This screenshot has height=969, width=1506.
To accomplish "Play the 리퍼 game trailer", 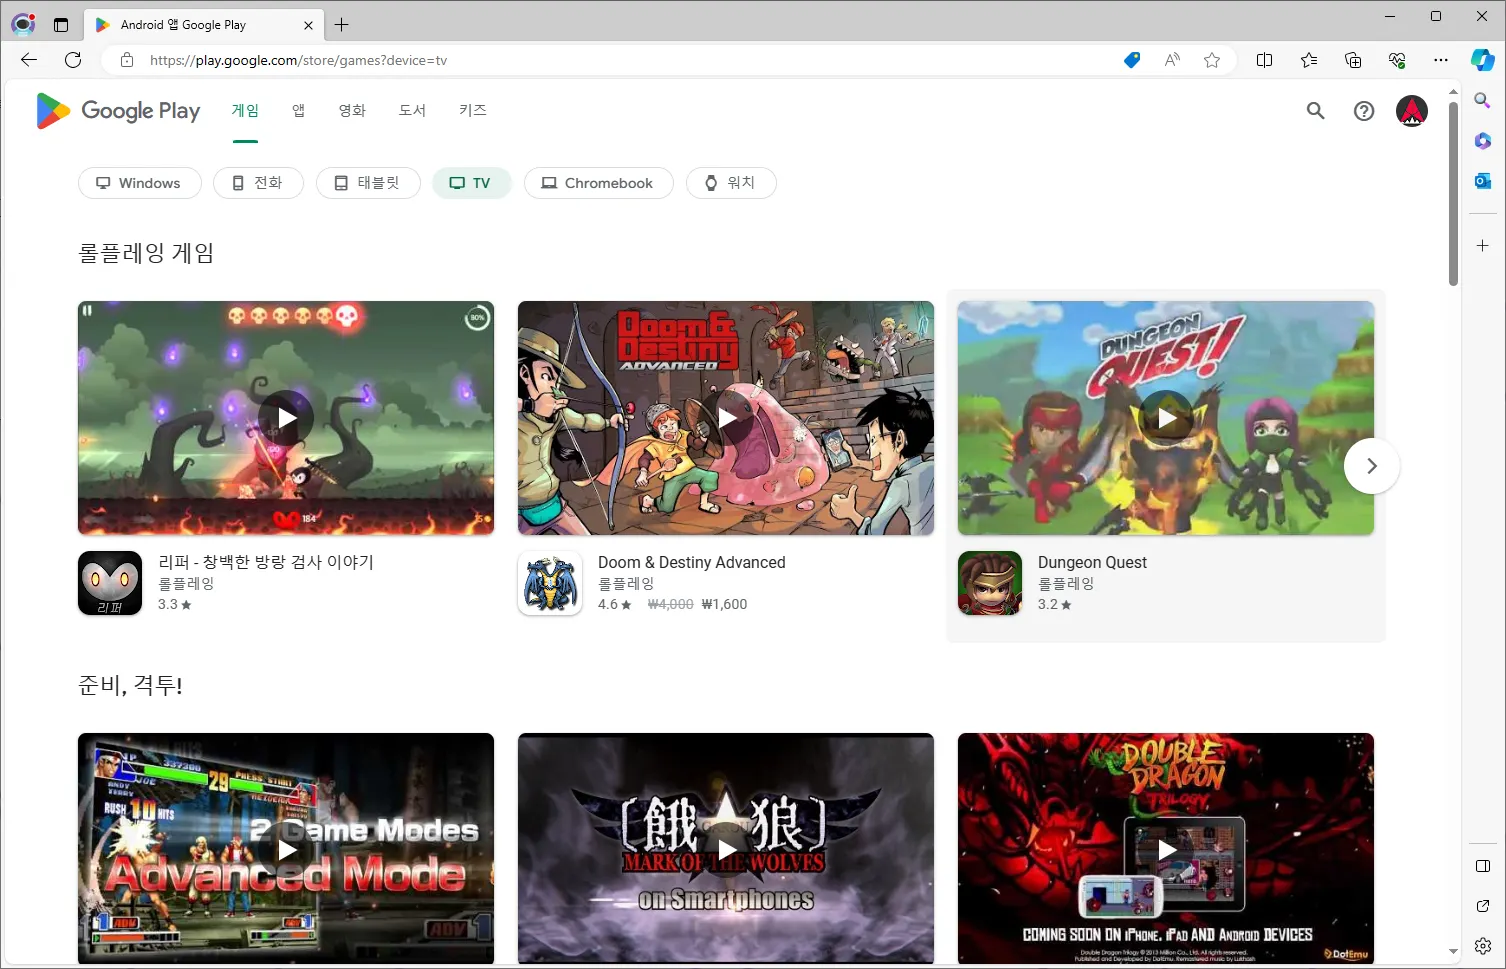I will click(286, 418).
